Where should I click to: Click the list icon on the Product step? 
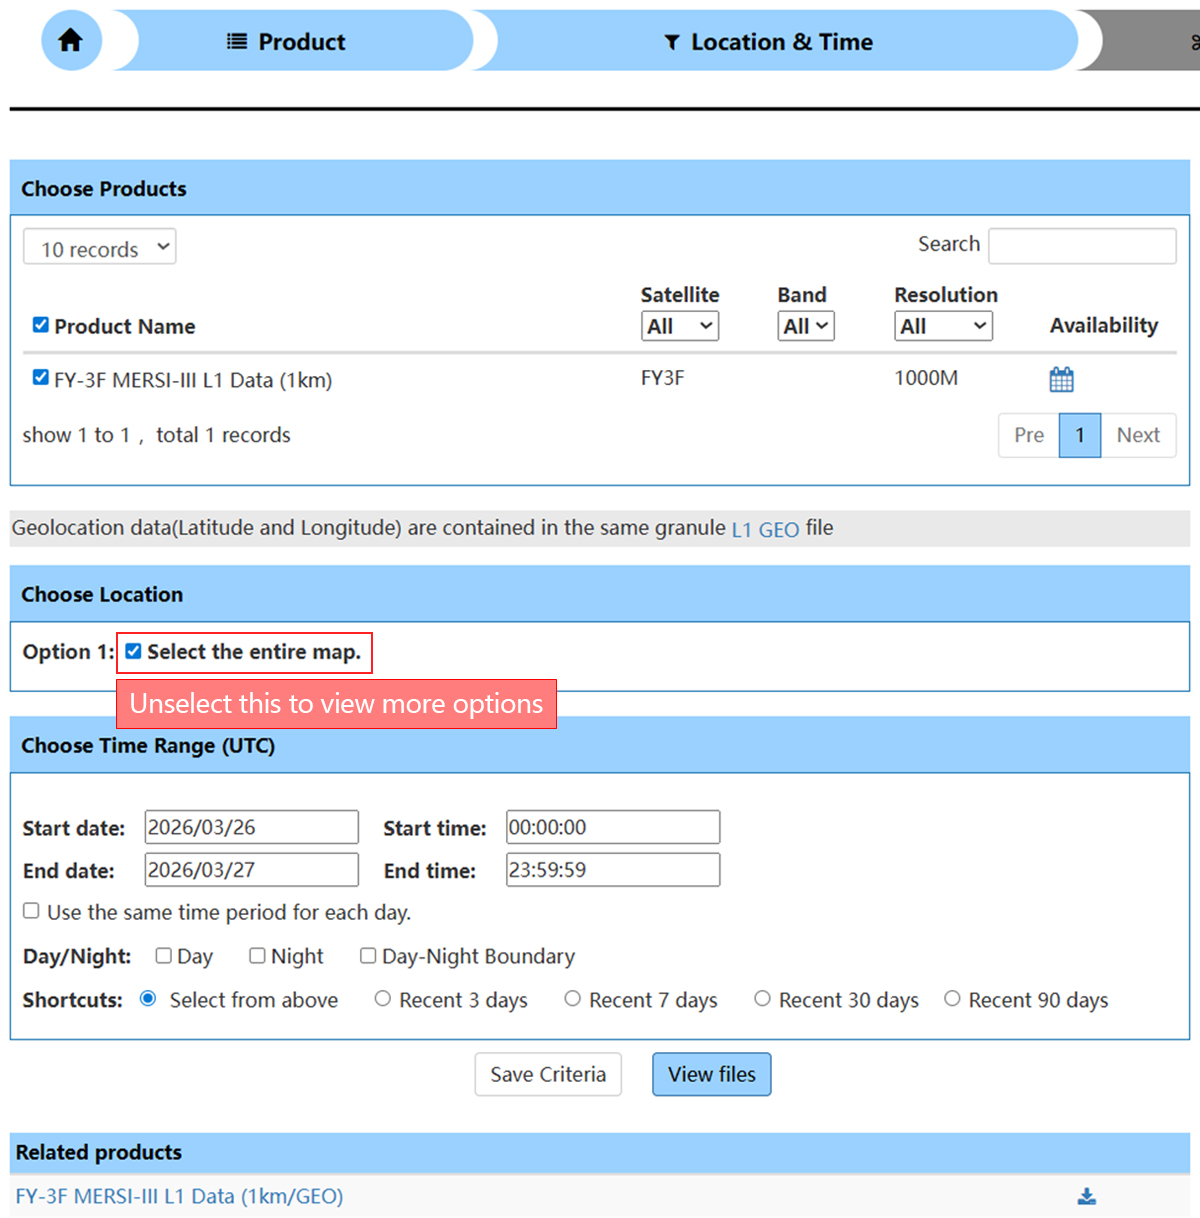pos(237,41)
